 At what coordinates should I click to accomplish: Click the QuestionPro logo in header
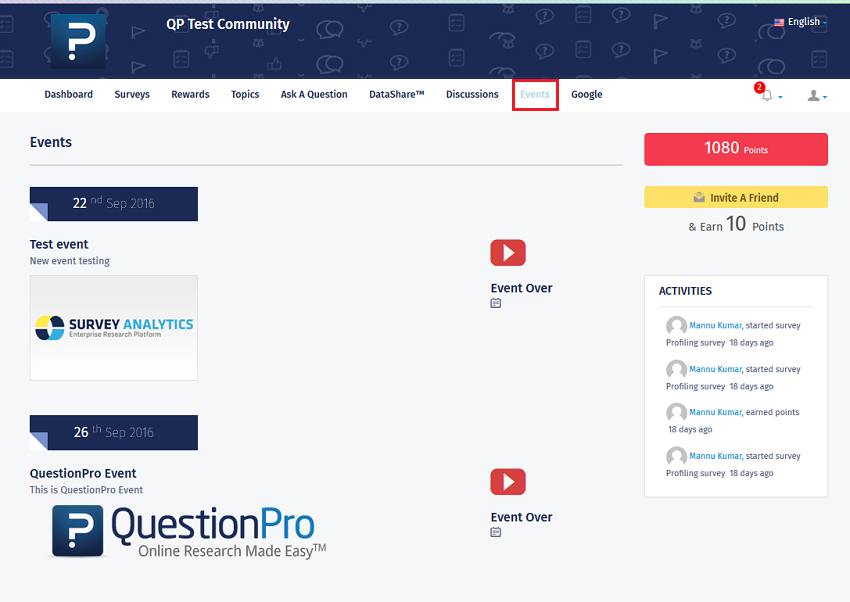pyautogui.click(x=78, y=41)
